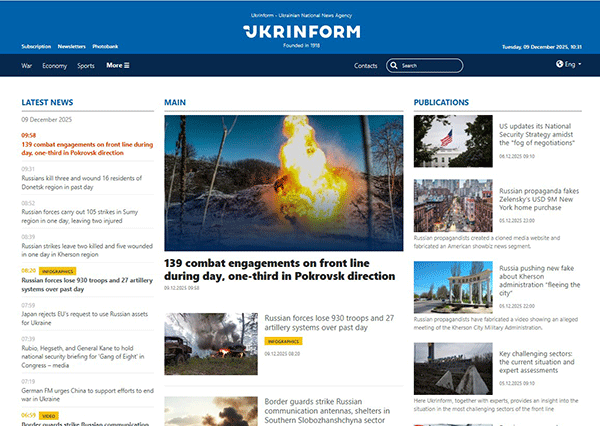Open the Kherson region two killed news
600x426 pixels.
coord(87,250)
